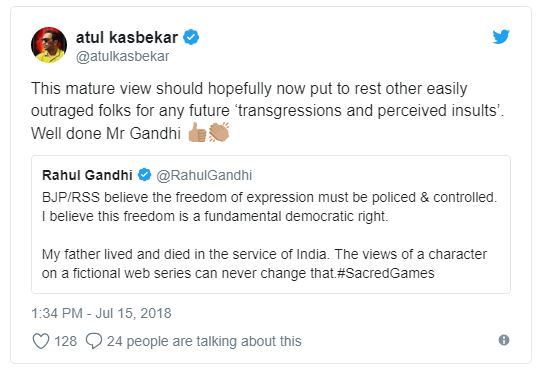The height and width of the screenshot is (374, 541).
Task: Open the atul kasbekar display name
Action: click(x=127, y=37)
